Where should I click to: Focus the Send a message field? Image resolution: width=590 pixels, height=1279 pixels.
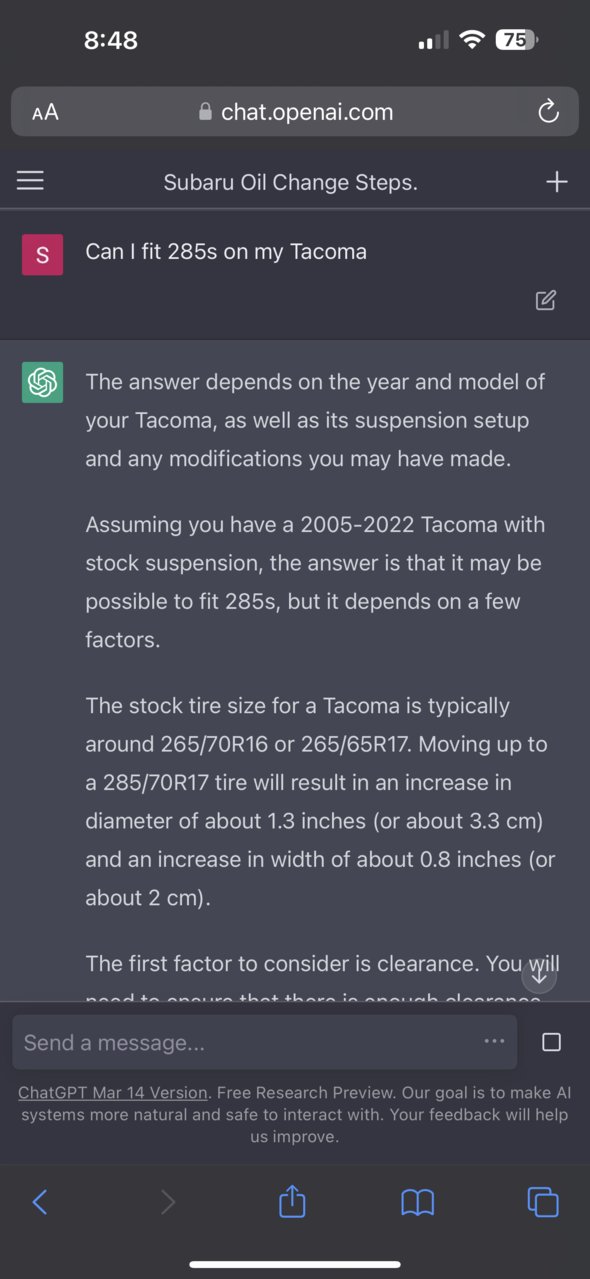pyautogui.click(x=265, y=1042)
